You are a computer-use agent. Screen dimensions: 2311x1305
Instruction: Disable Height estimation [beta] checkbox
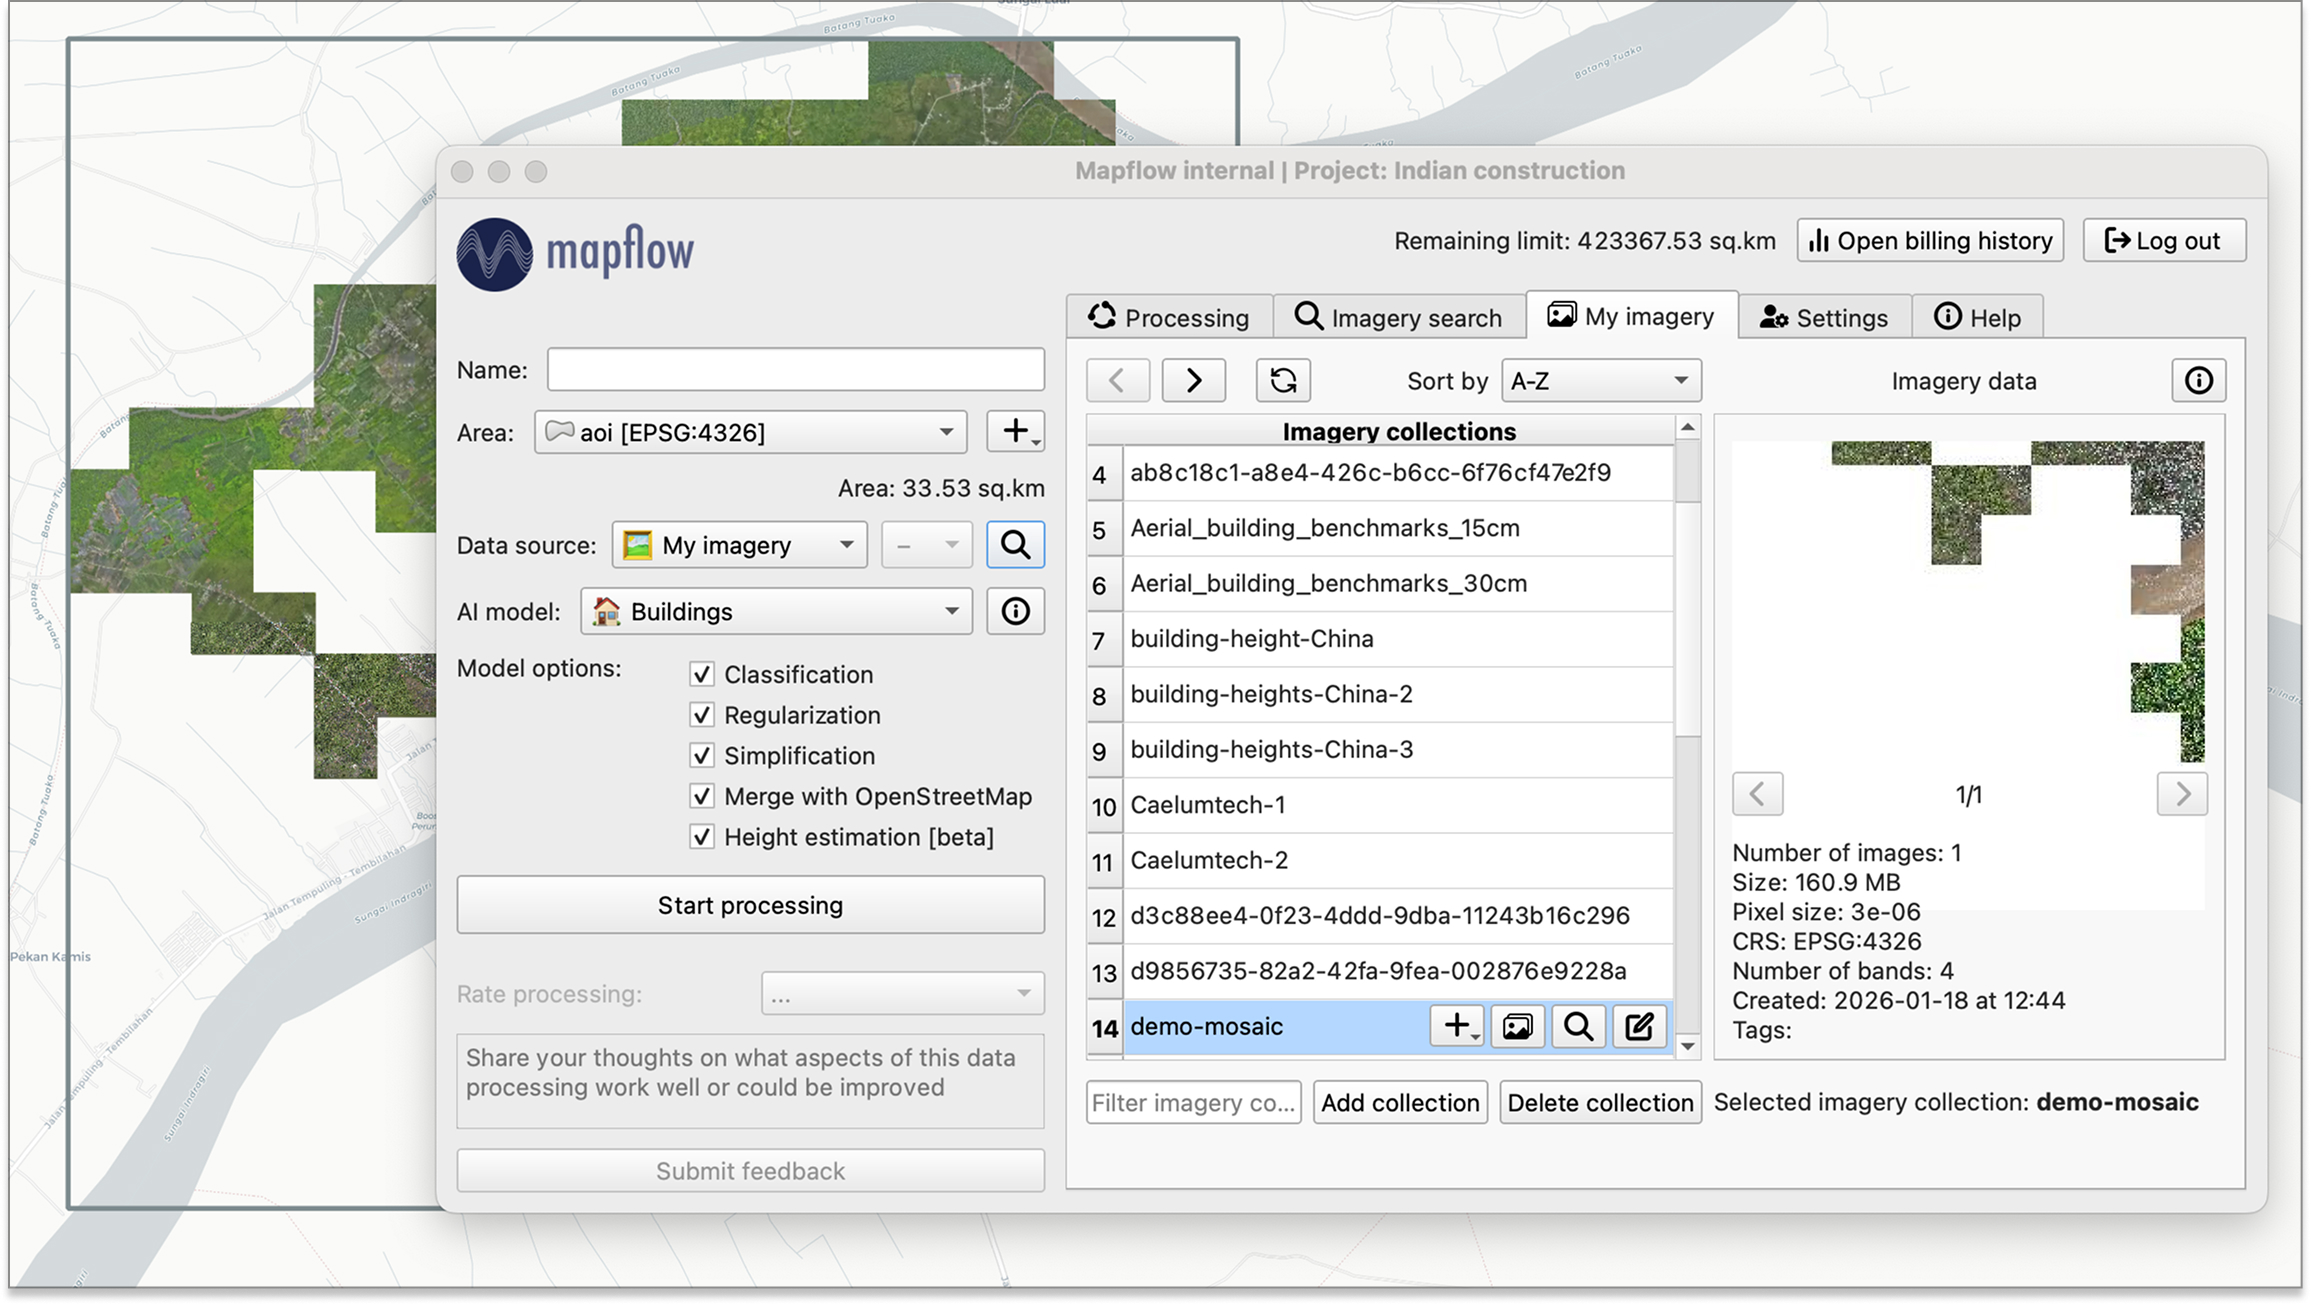coord(702,837)
